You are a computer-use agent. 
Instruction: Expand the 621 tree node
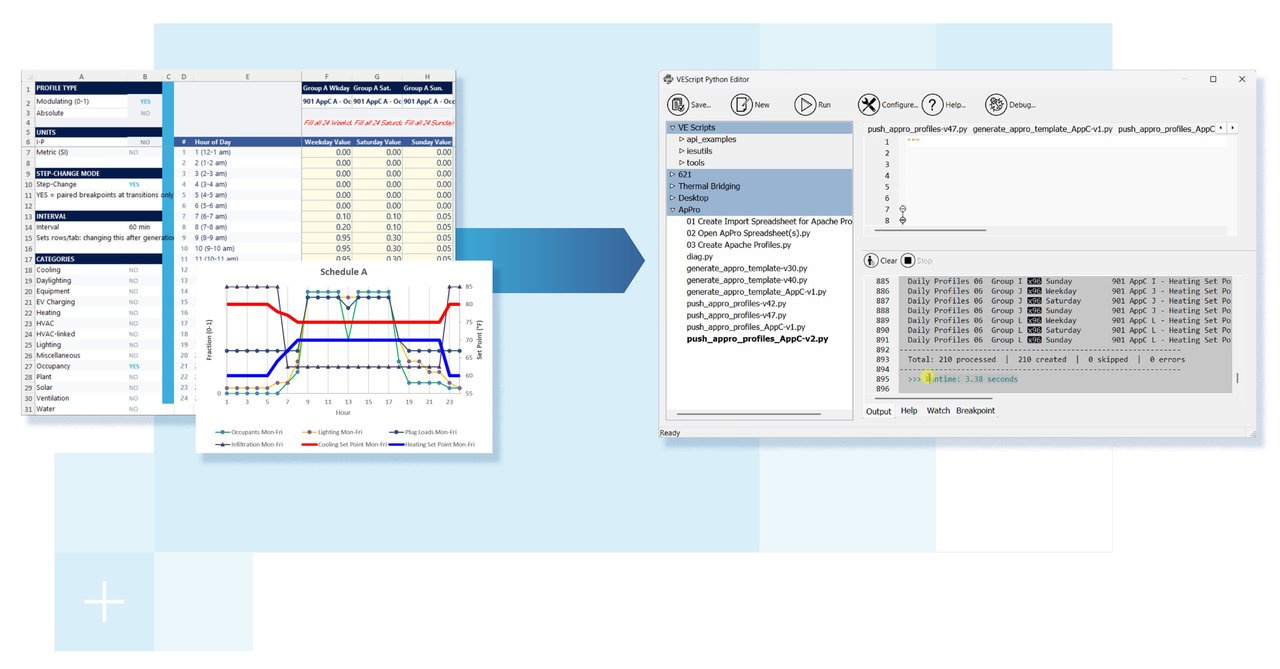[672, 175]
